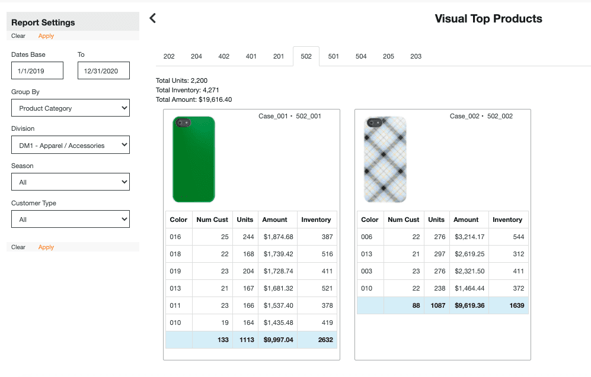This screenshot has width=591, height=377.
Task: Click the back arrow chevron icon
Action: [153, 18]
